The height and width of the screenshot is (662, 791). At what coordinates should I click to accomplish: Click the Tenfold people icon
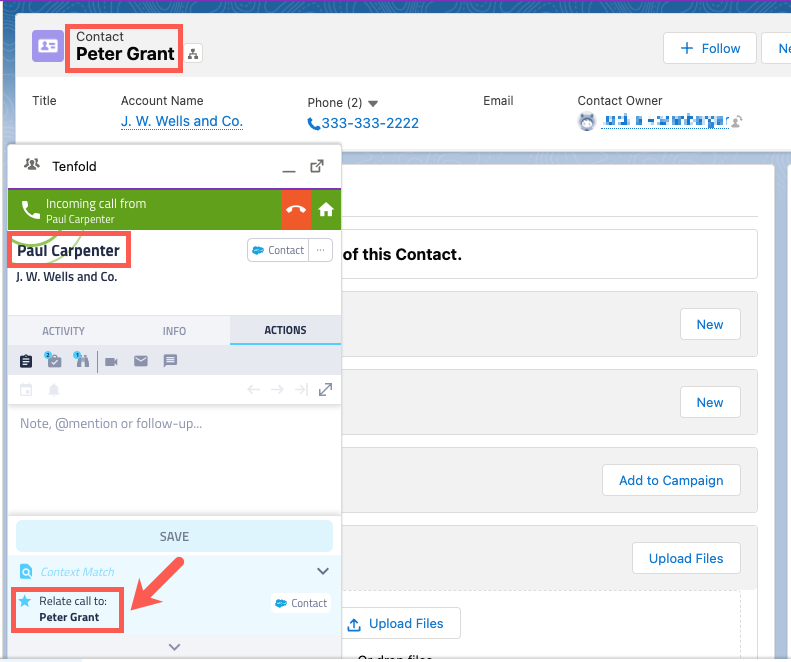pyautogui.click(x=32, y=164)
